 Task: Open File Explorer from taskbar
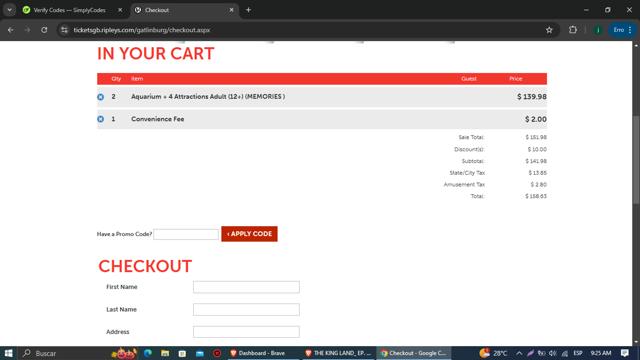(165, 353)
